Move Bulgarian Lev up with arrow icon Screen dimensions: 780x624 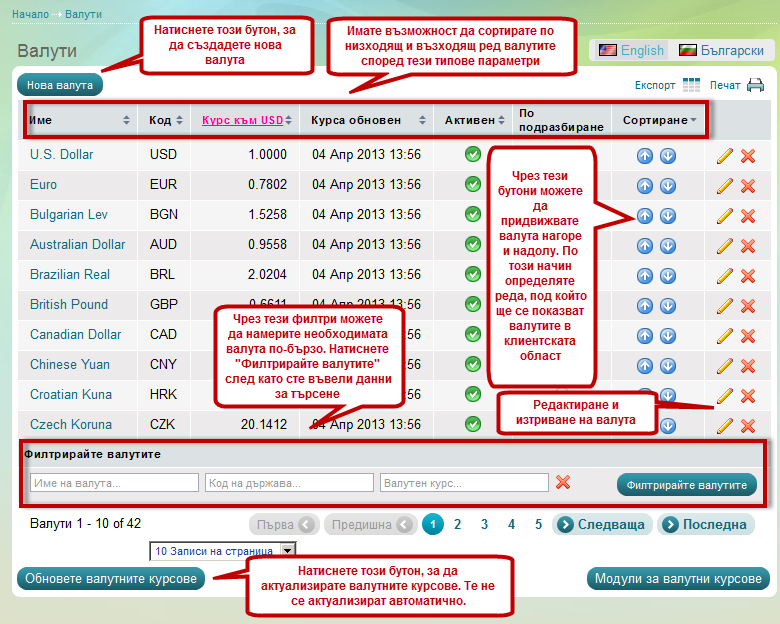pyautogui.click(x=645, y=215)
